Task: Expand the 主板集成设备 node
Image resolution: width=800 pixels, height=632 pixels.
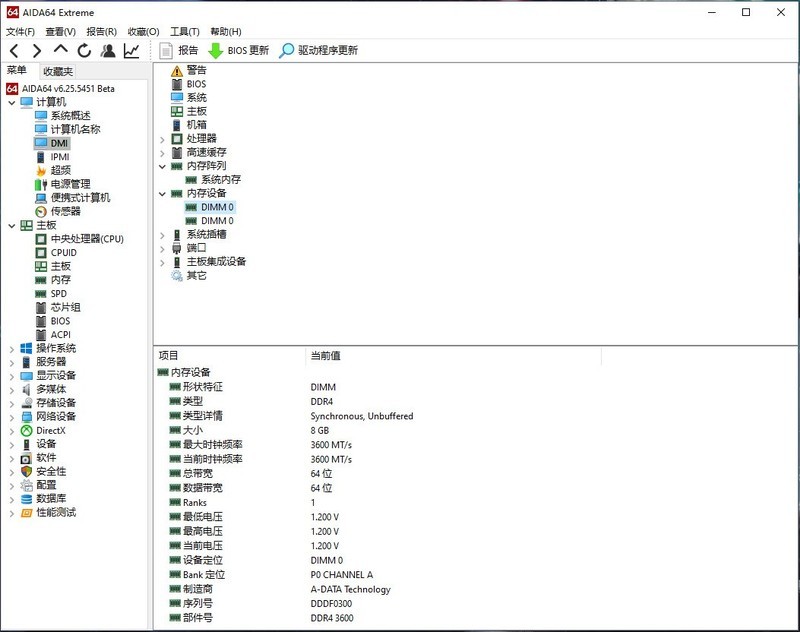Action: point(162,263)
